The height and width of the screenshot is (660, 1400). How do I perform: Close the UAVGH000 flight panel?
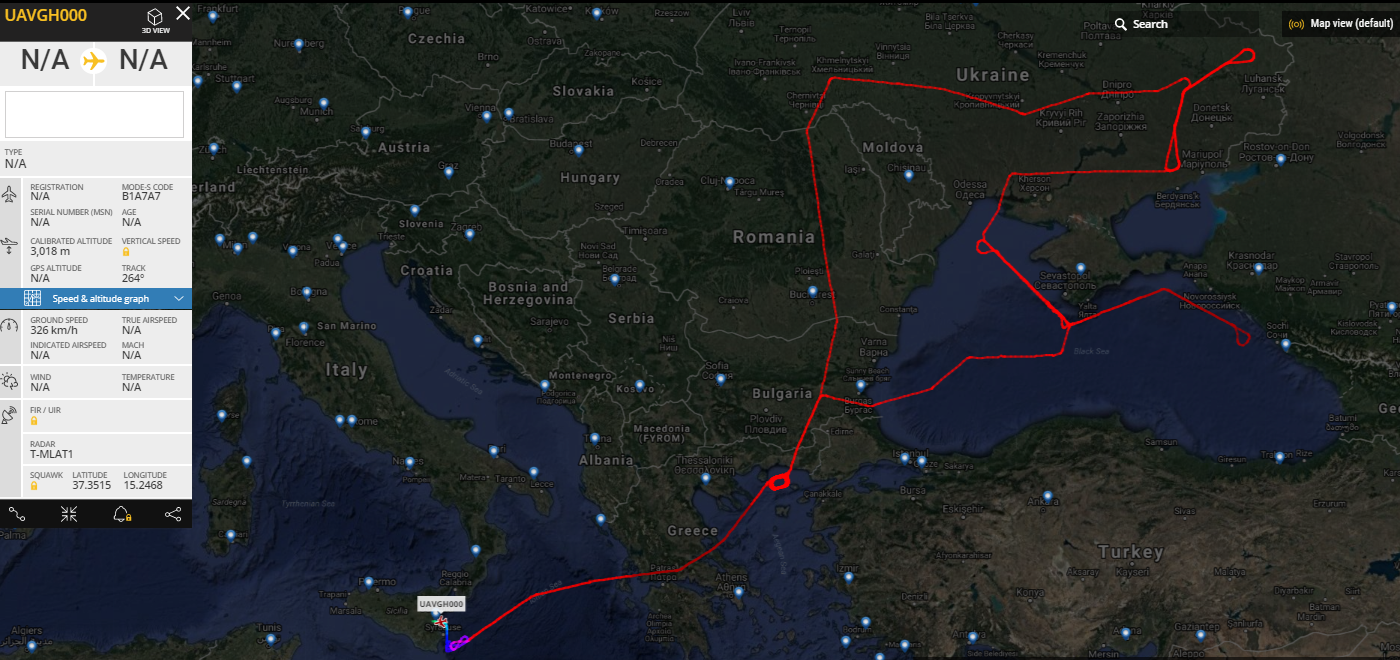183,13
